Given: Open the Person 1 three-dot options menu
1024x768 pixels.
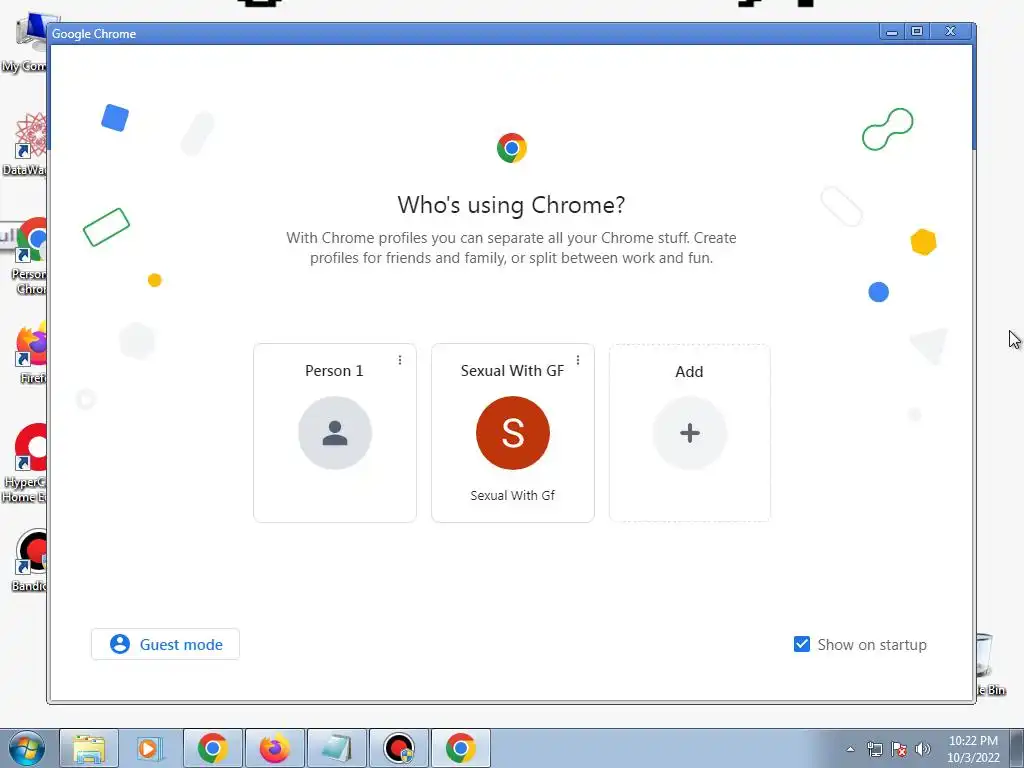Looking at the screenshot, I should (x=400, y=360).
